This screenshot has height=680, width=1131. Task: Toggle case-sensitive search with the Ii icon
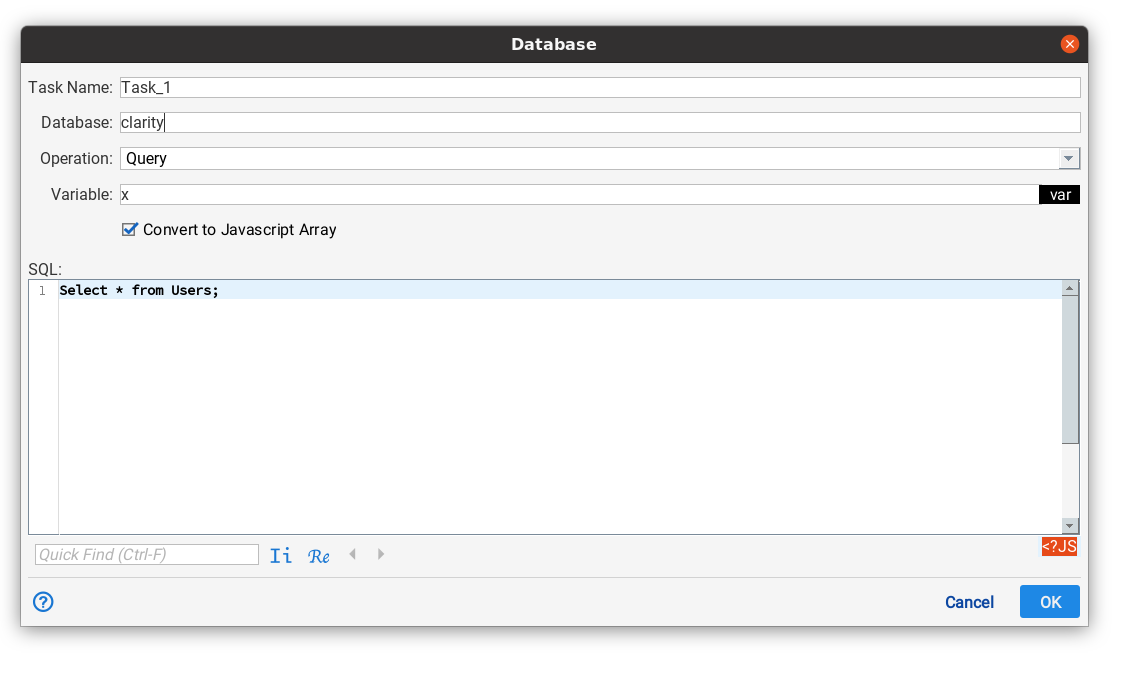click(281, 554)
